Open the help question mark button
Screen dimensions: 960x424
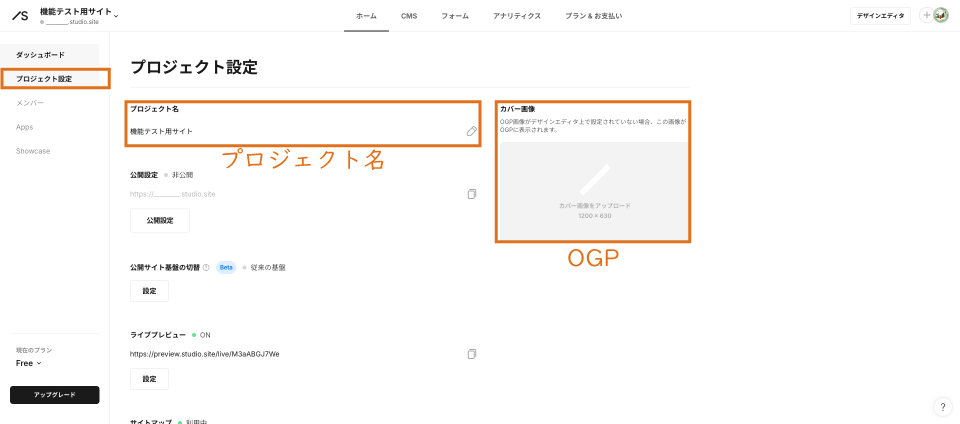point(942,406)
